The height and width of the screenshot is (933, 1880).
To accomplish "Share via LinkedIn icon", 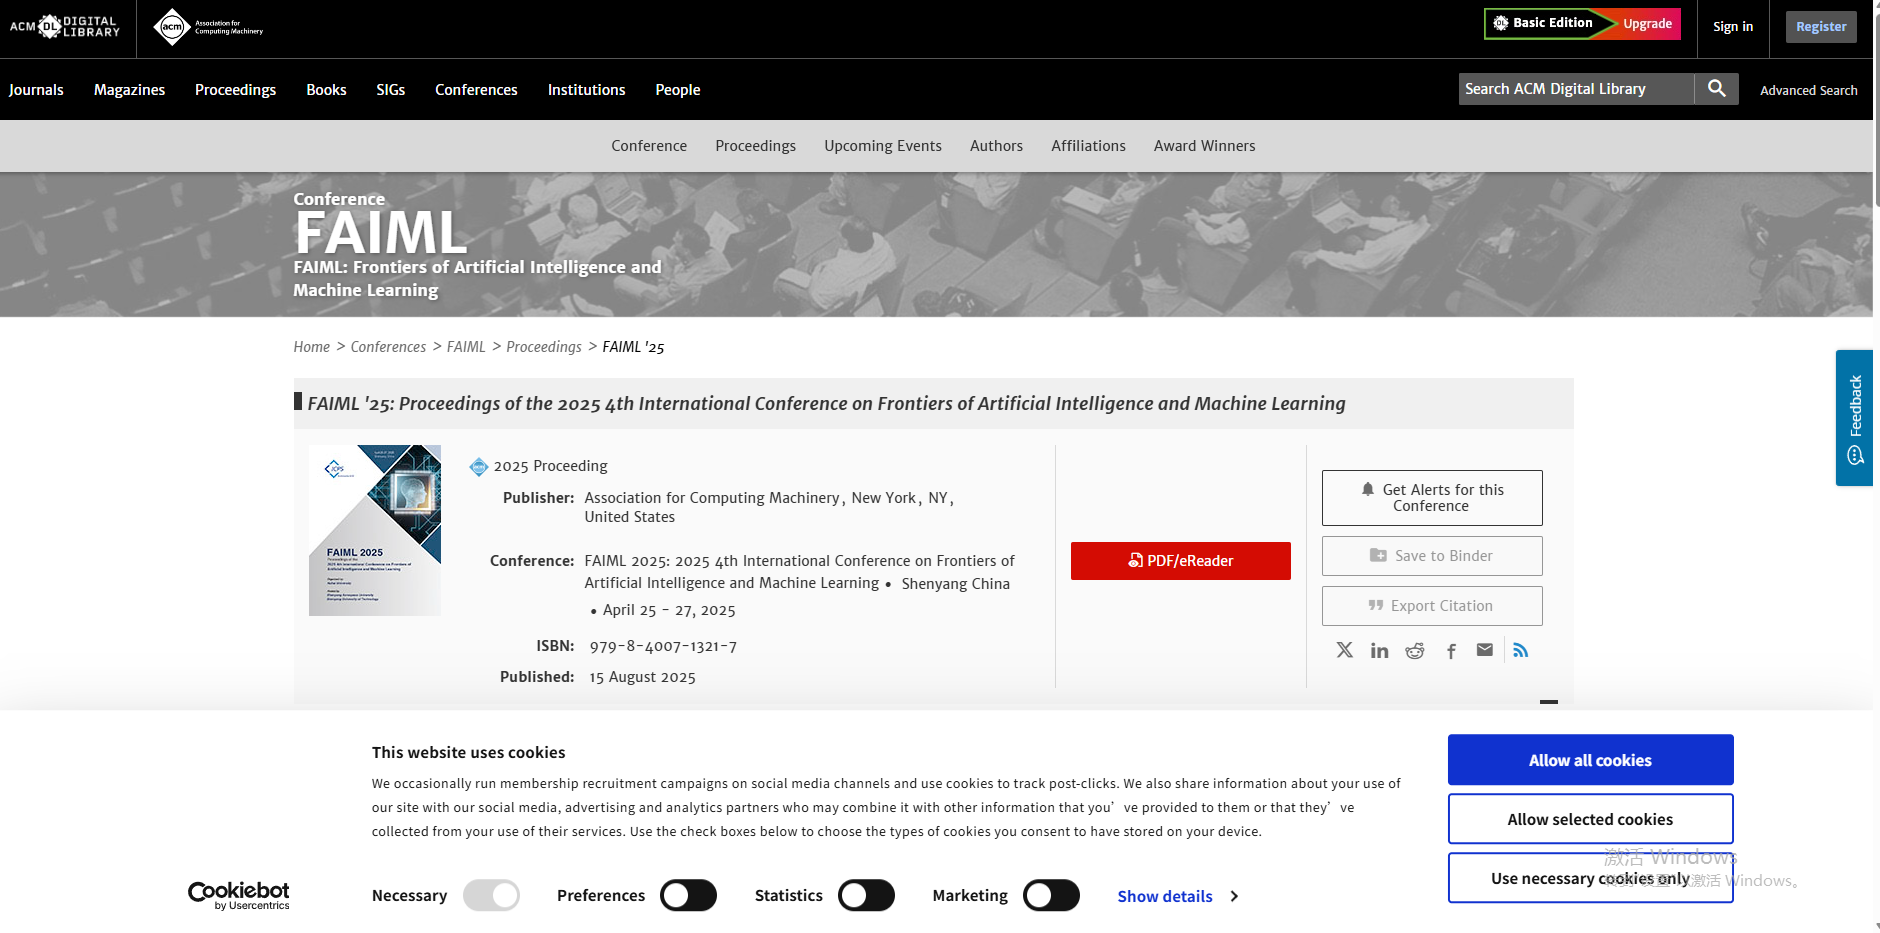I will [x=1379, y=651].
